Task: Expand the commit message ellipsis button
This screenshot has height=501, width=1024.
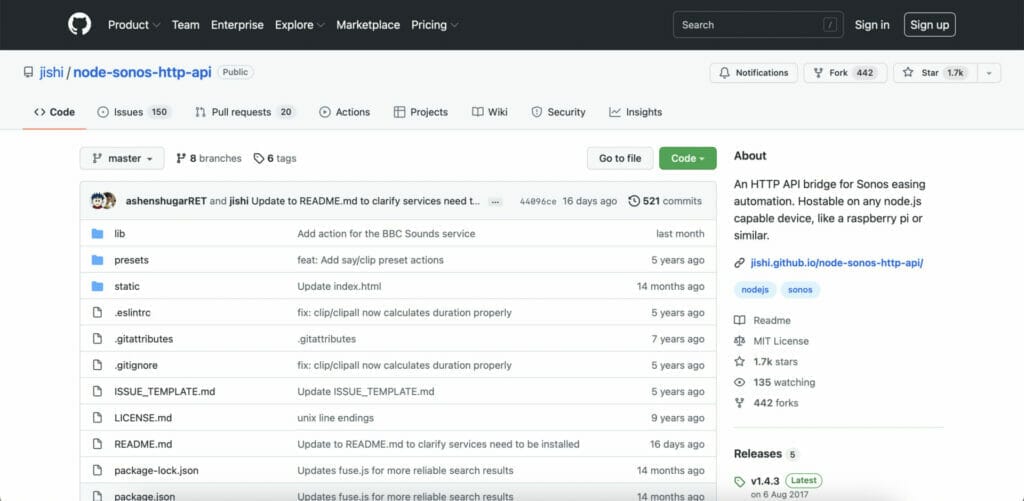Action: point(495,201)
